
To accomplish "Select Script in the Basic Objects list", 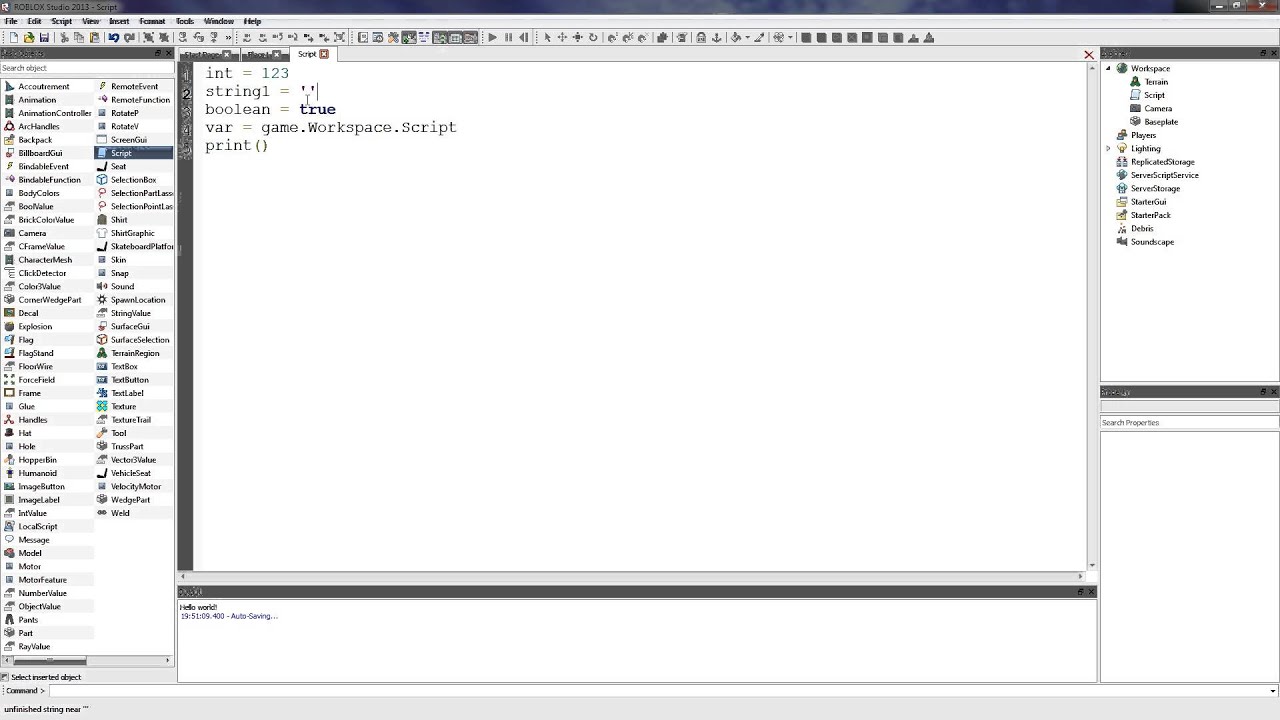I will pos(121,153).
